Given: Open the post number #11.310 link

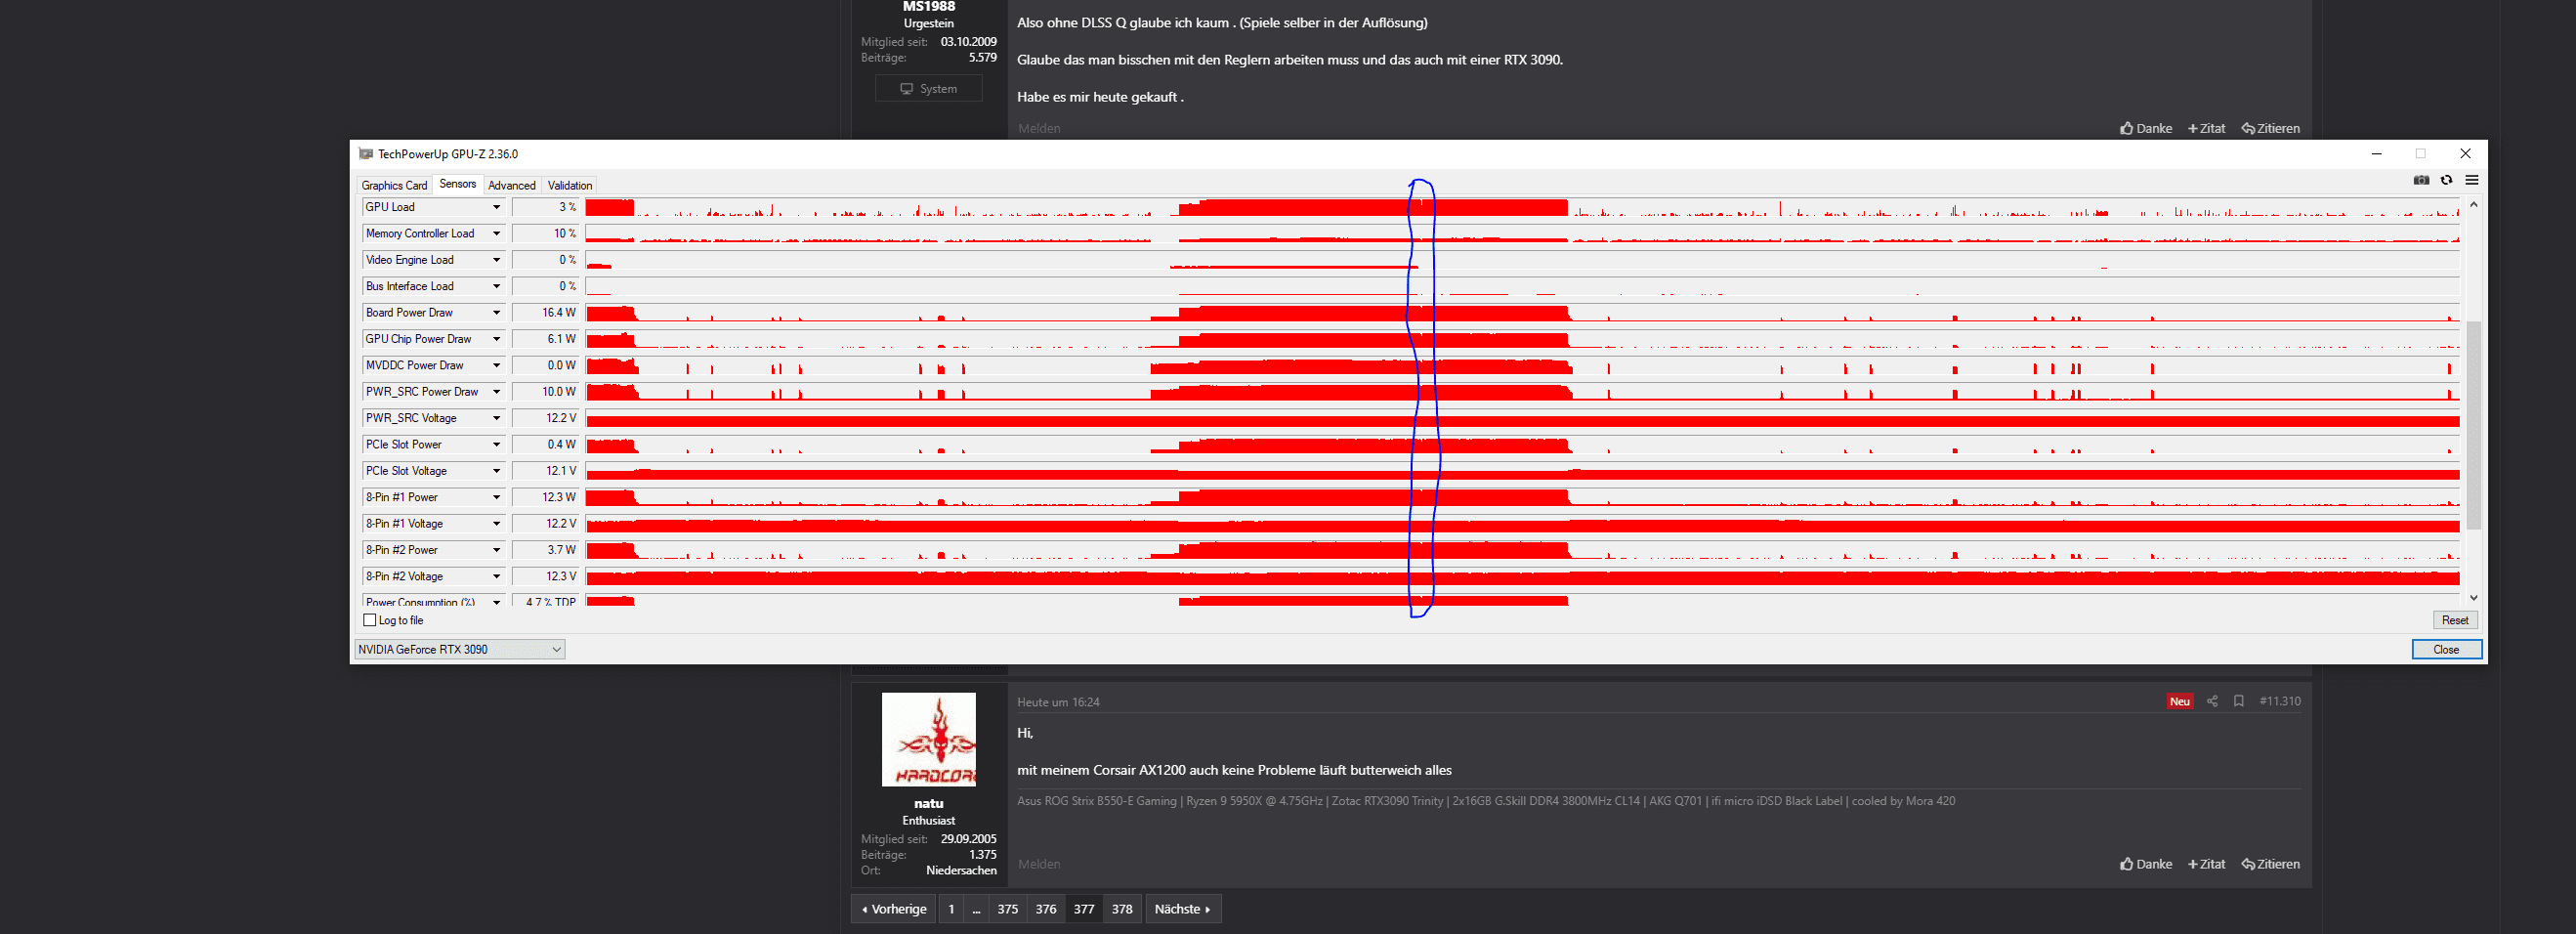Looking at the screenshot, I should point(2280,701).
